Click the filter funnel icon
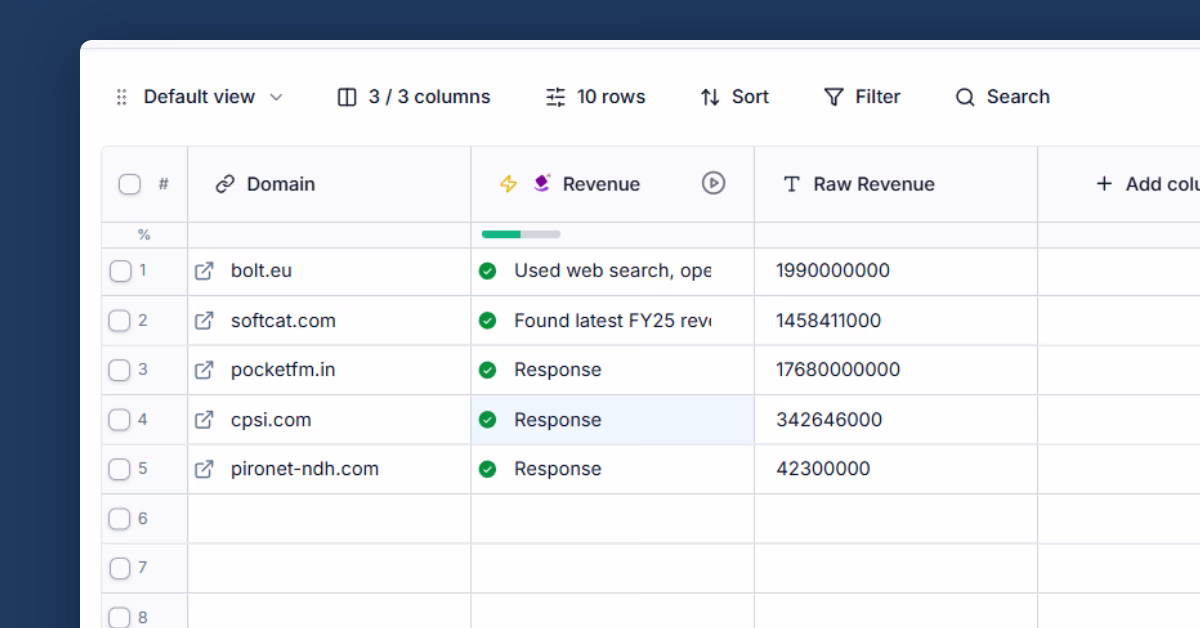1200x628 pixels. 833,97
